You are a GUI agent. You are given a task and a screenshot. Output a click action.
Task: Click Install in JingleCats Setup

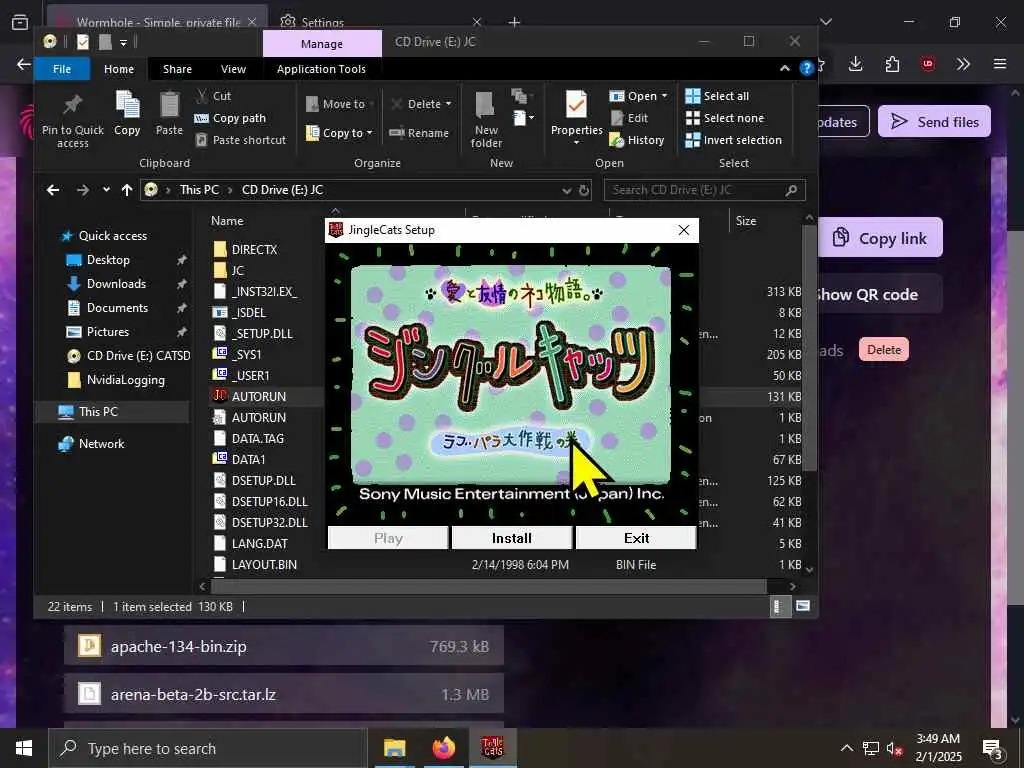[511, 538]
